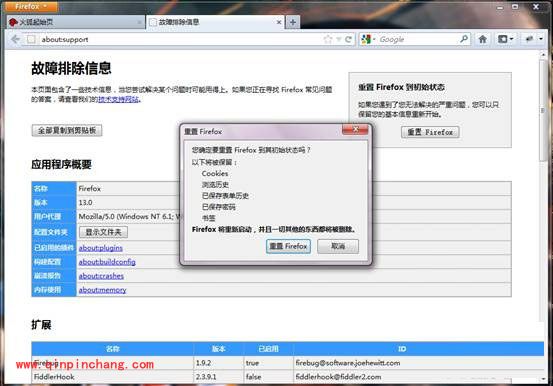The image size is (553, 386).
Task: Open the 技术支持网站 link
Action: coord(118,99)
